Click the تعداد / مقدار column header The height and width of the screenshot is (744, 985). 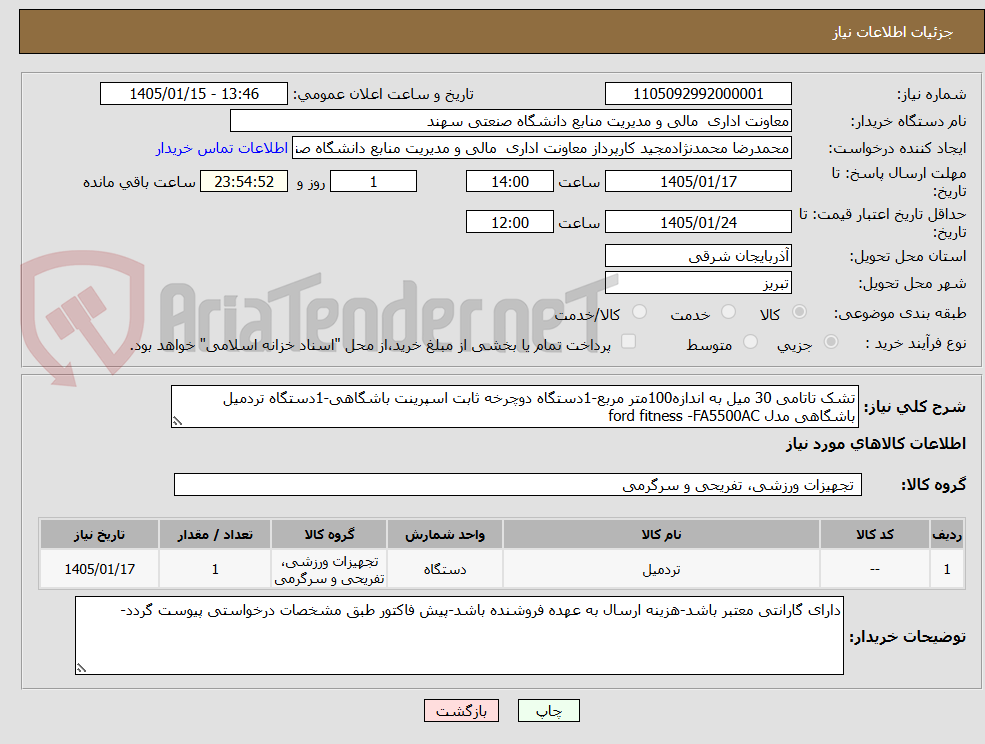click(x=215, y=534)
